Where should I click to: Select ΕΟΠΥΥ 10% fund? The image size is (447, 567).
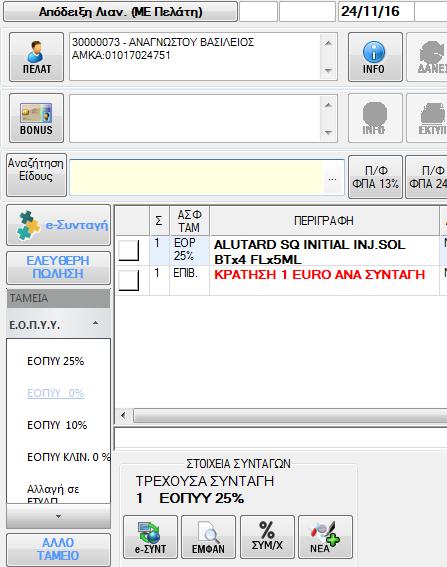click(57, 425)
